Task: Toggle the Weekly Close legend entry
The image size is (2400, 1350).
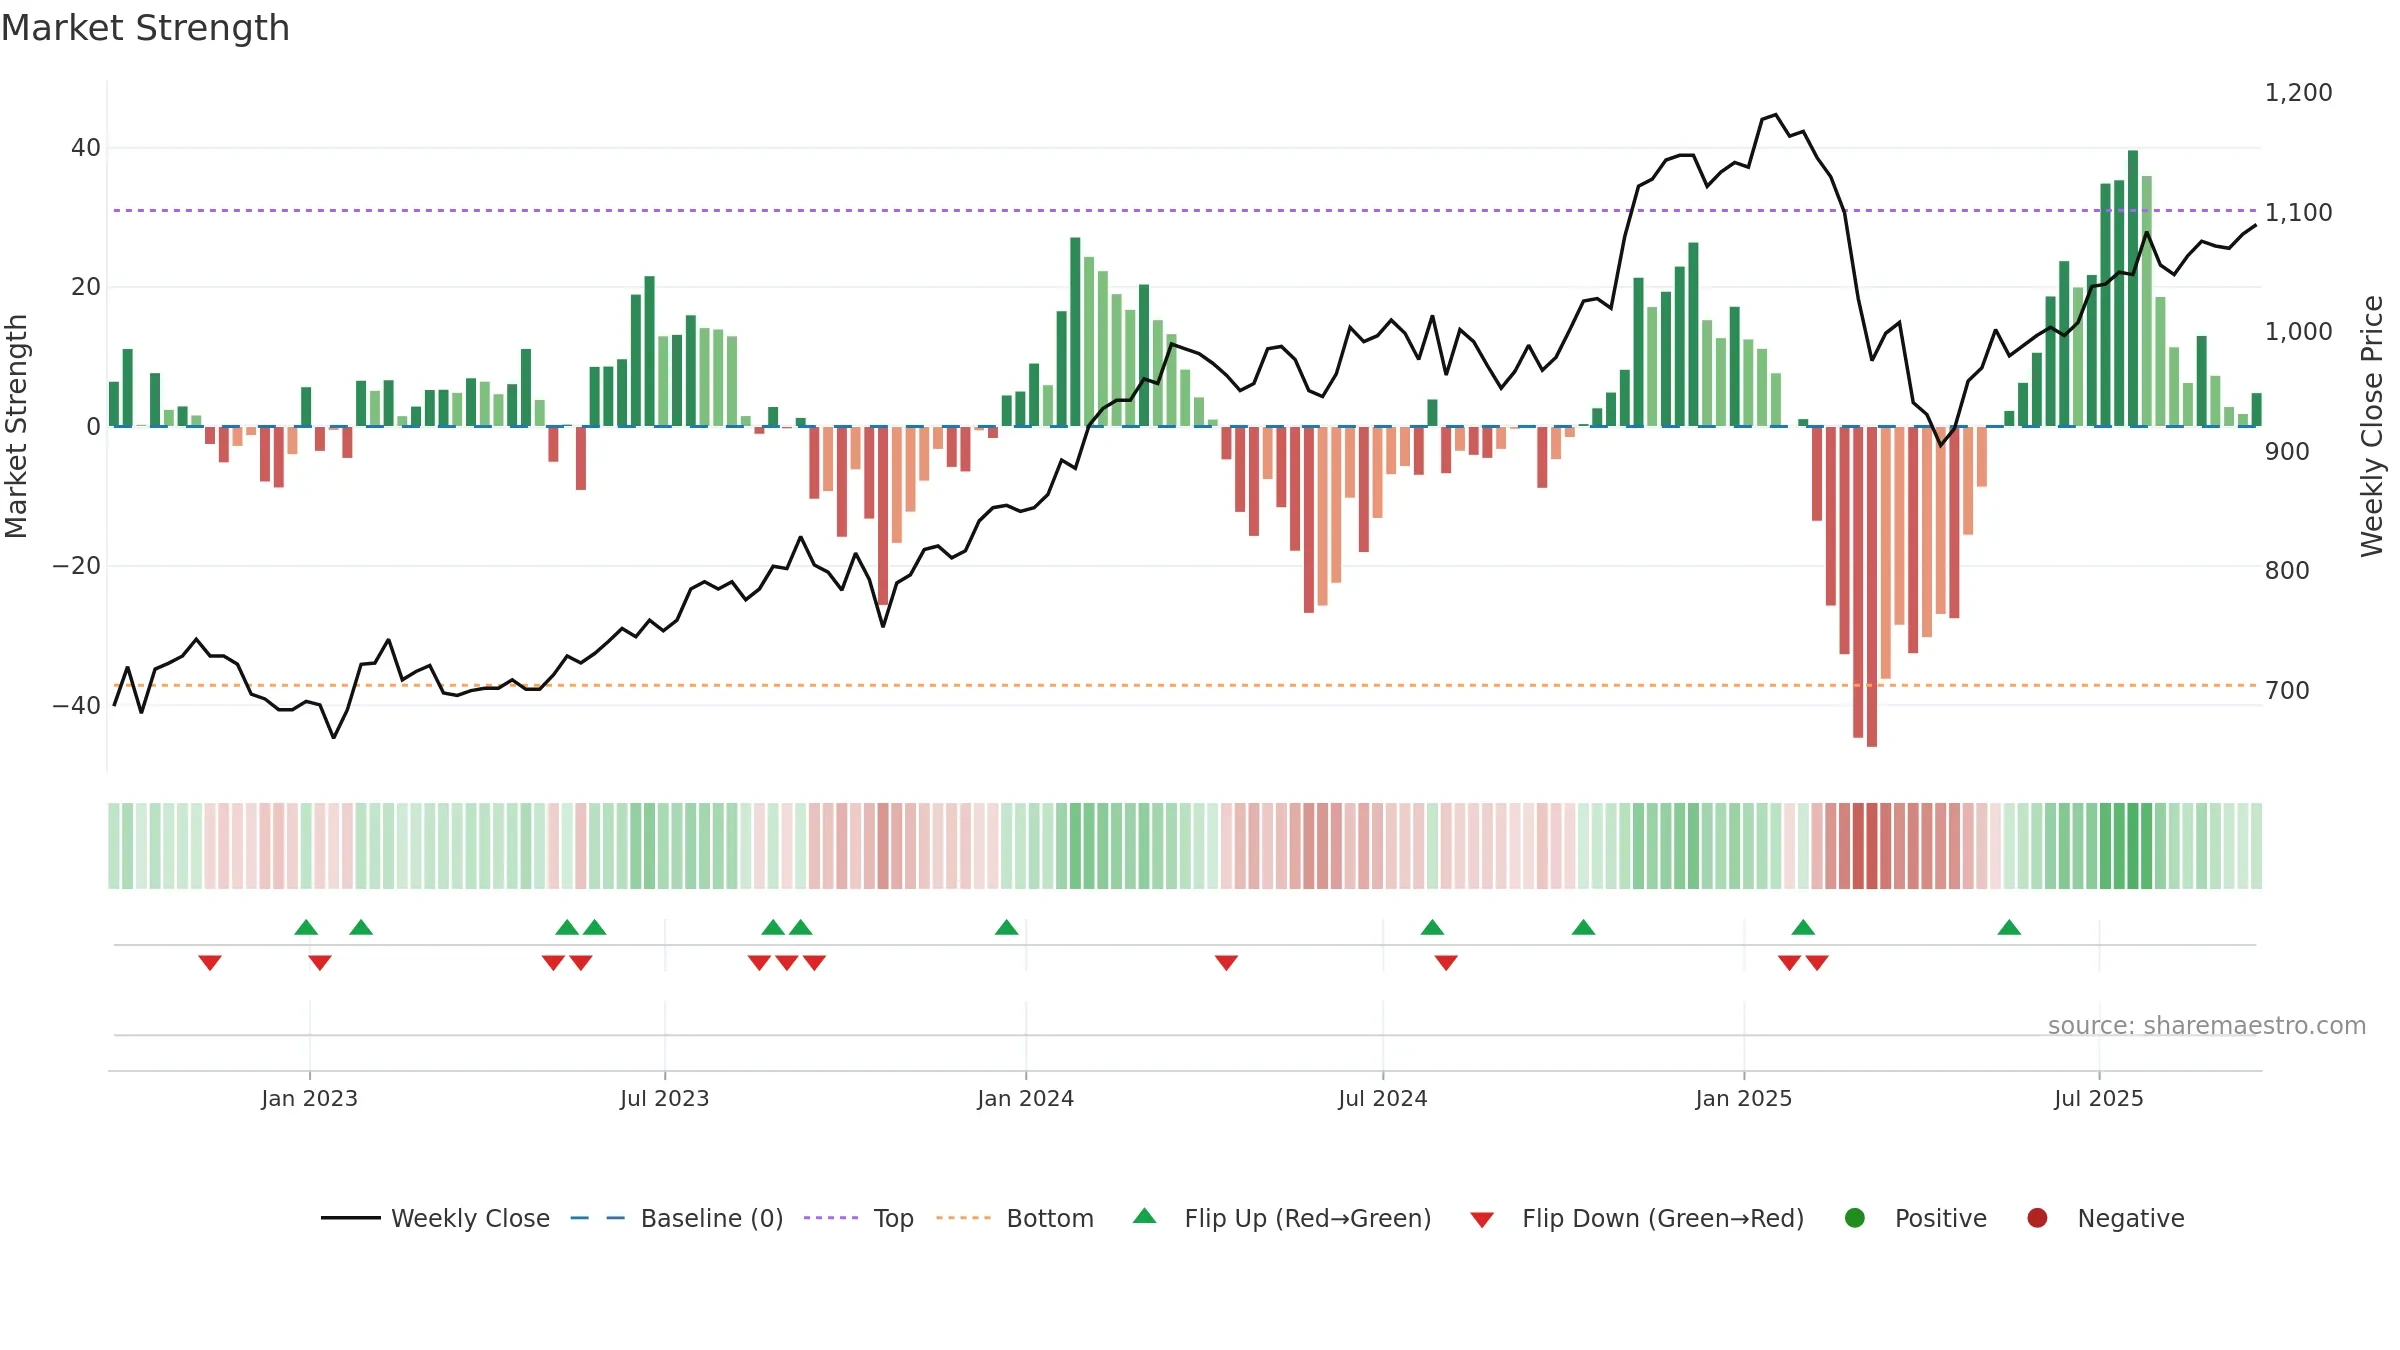Action: [x=435, y=1218]
